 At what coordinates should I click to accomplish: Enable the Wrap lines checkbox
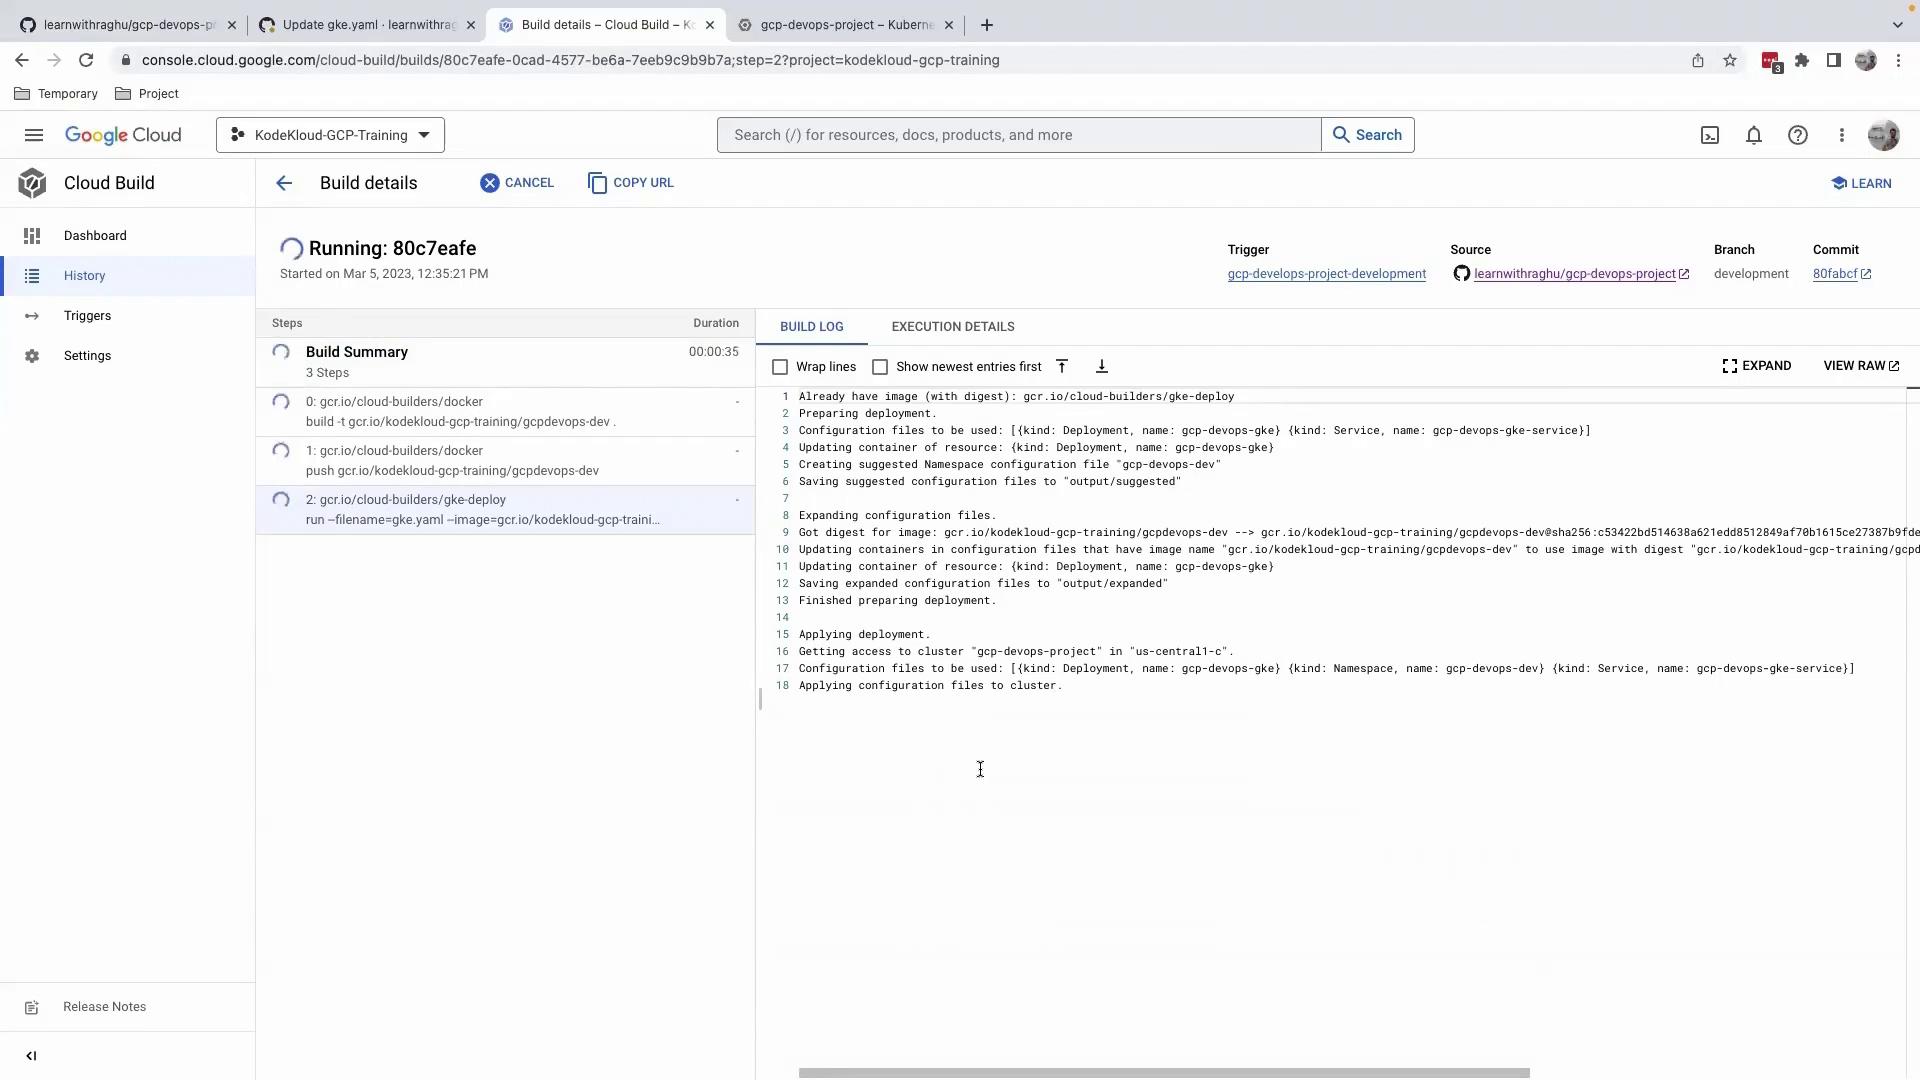point(780,367)
